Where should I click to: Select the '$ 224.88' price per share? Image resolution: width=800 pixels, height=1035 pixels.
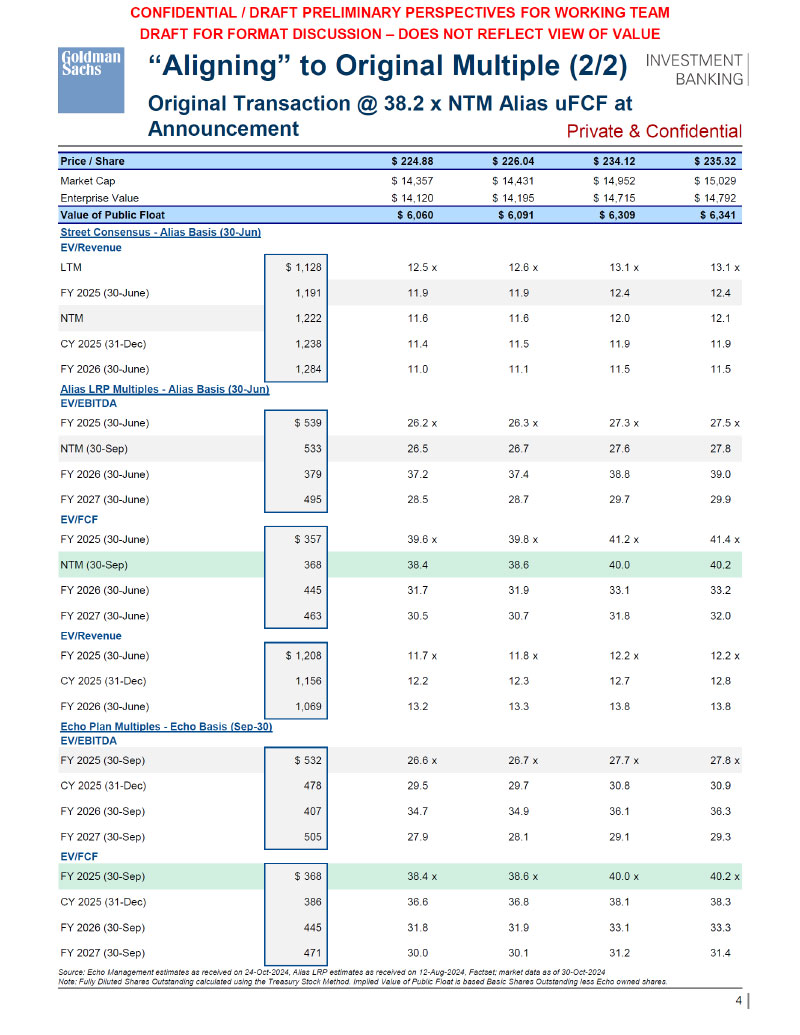[413, 161]
